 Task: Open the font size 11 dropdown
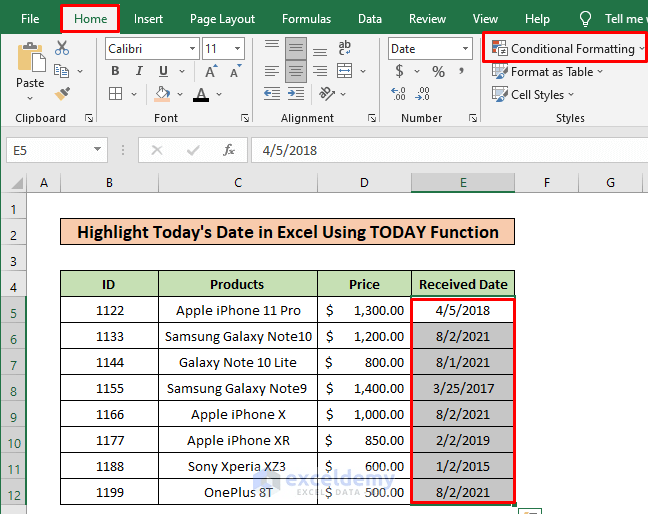point(237,49)
